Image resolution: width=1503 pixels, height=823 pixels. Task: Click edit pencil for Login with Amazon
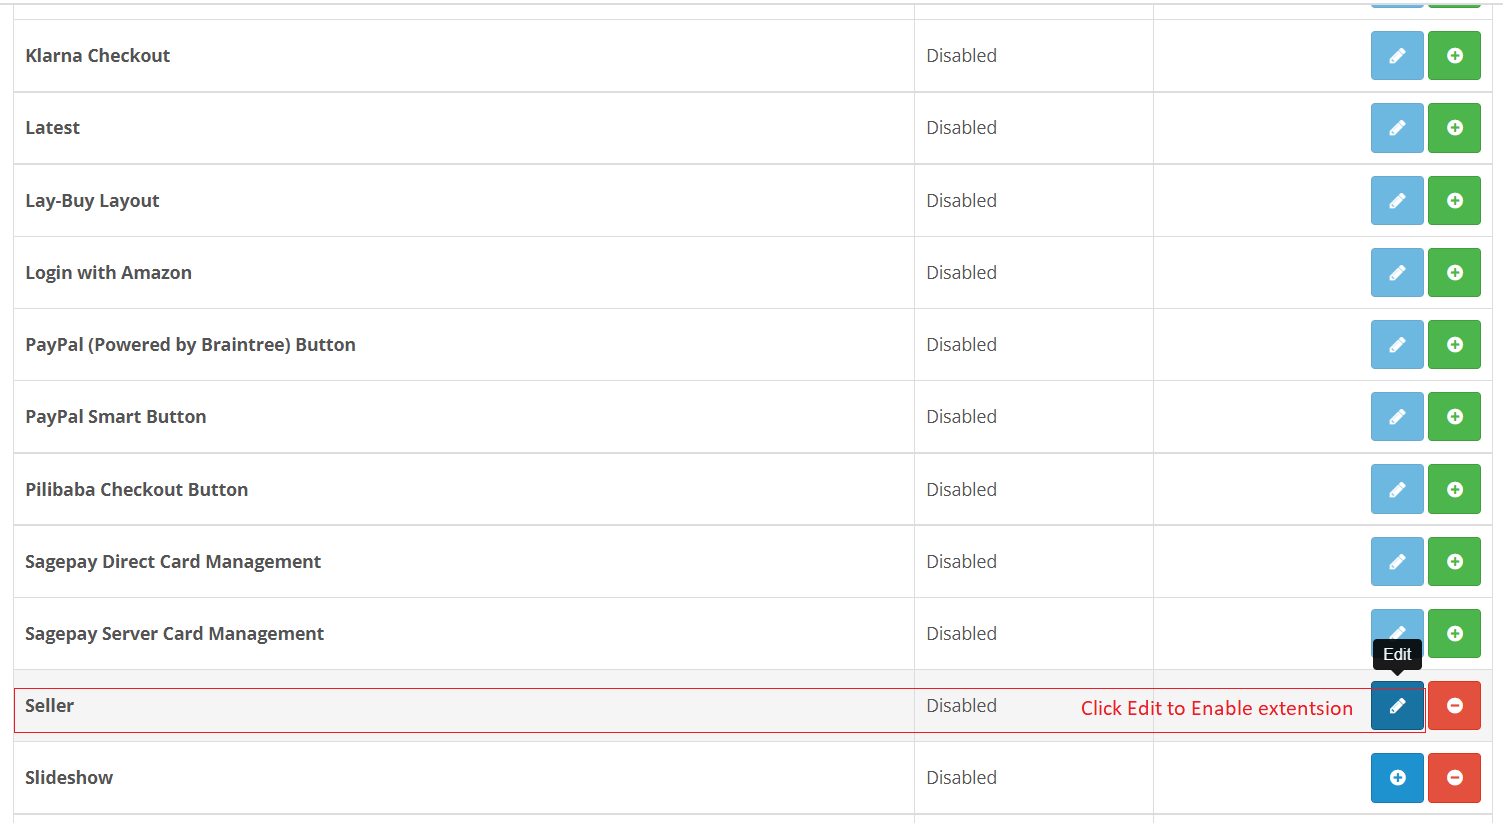[1397, 272]
